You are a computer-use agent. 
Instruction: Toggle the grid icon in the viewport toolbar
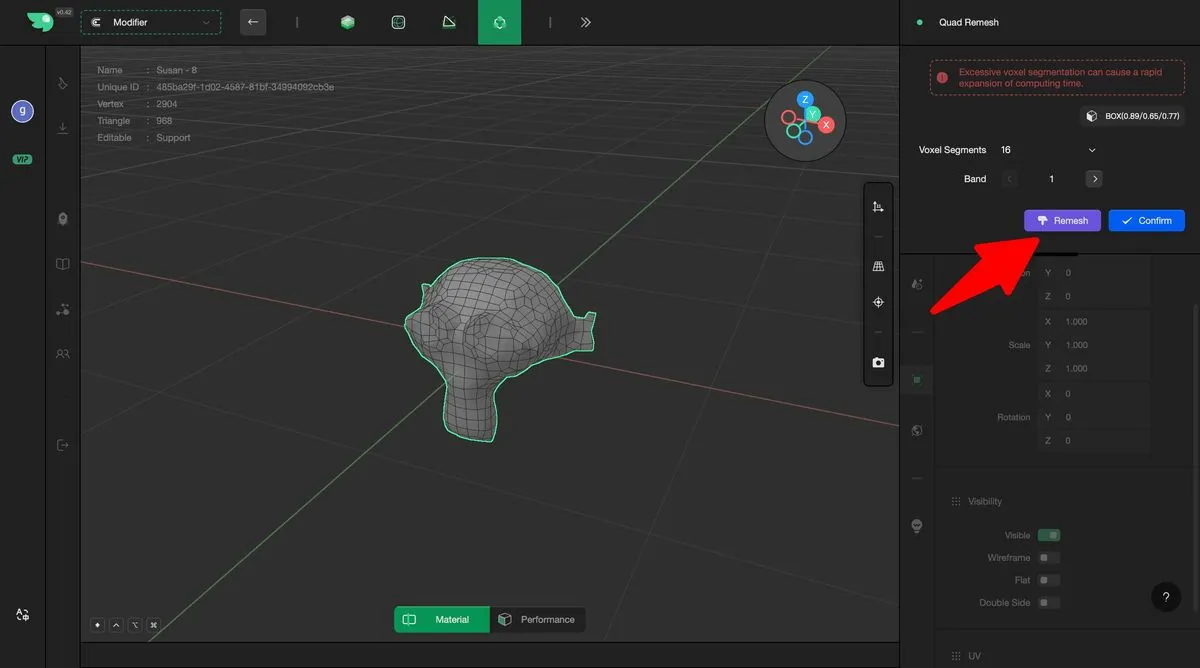[x=878, y=267]
